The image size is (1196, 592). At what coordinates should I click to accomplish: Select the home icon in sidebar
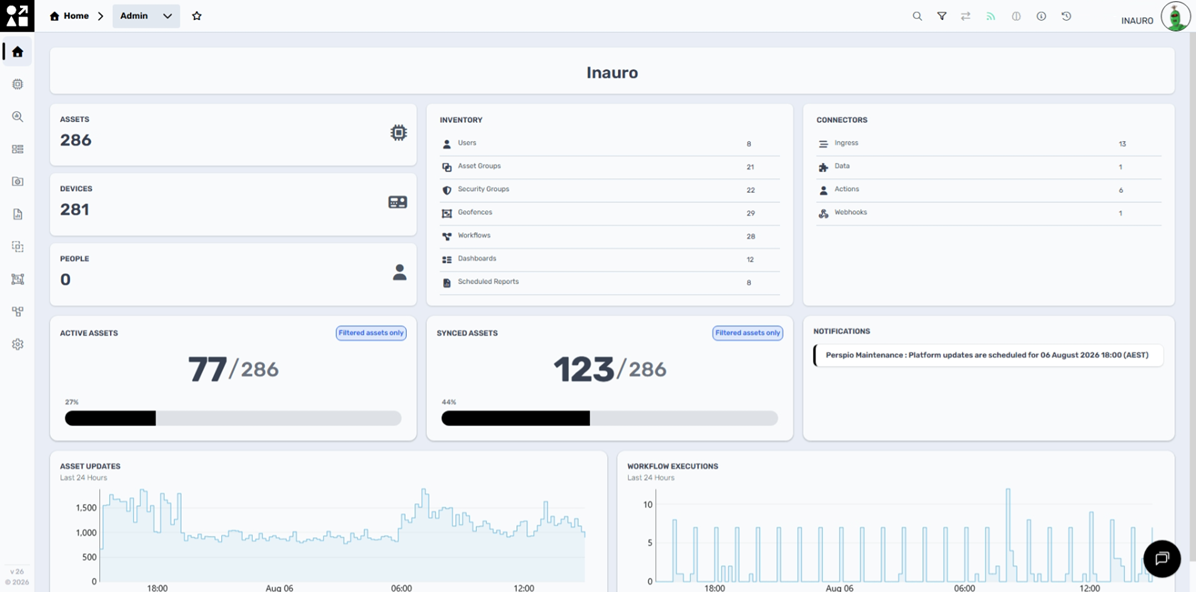[18, 52]
